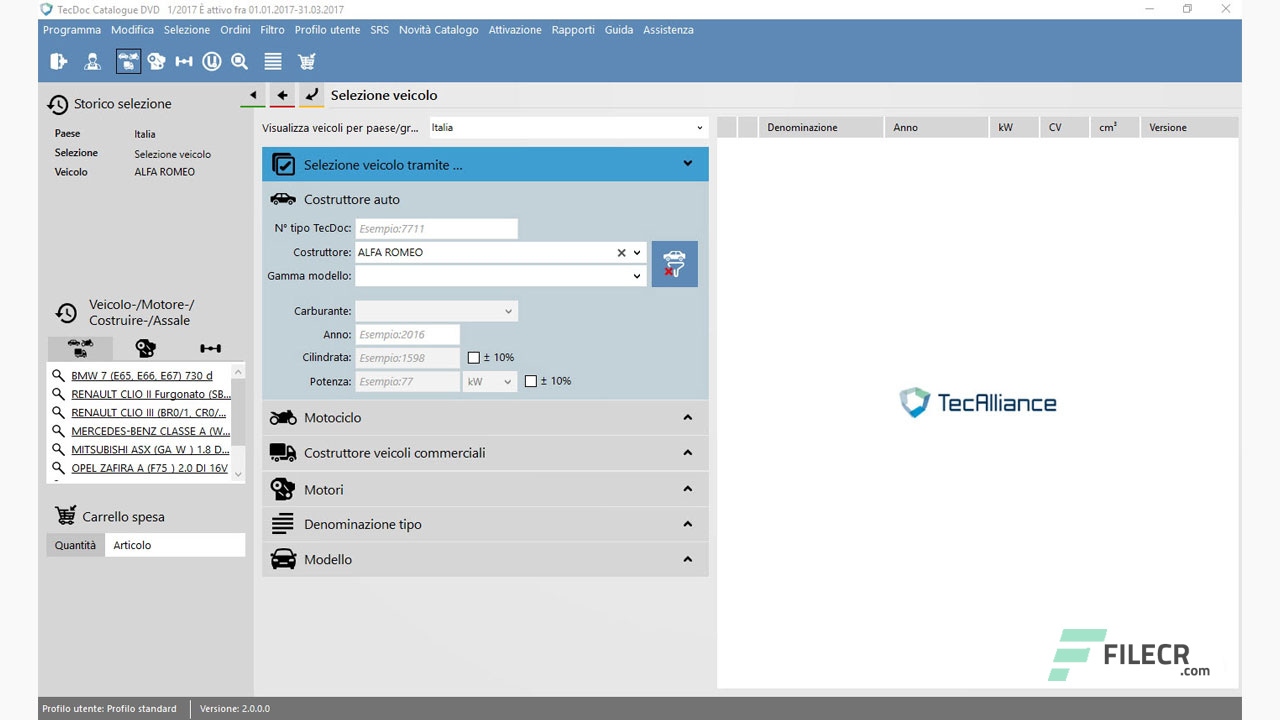The image size is (1280, 720).
Task: Click the Modello car icon
Action: point(284,559)
